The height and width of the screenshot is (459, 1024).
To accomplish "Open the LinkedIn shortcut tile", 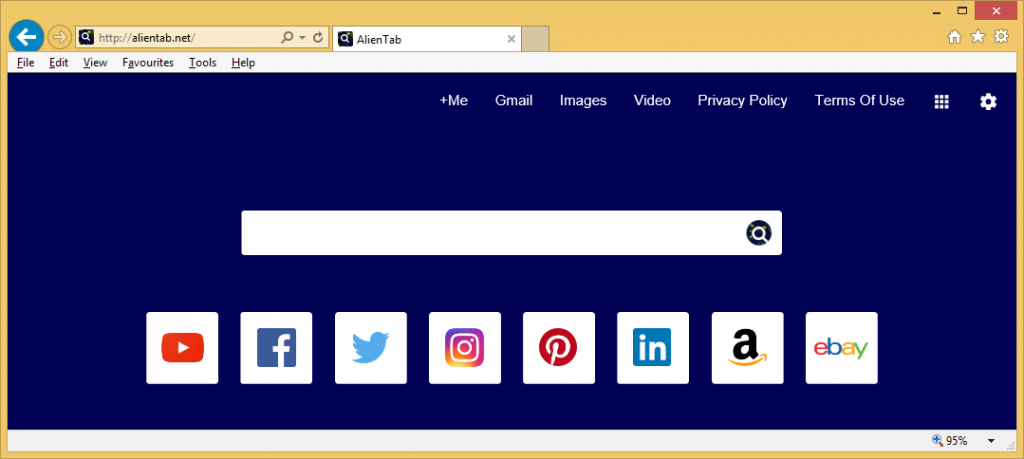I will tap(652, 348).
